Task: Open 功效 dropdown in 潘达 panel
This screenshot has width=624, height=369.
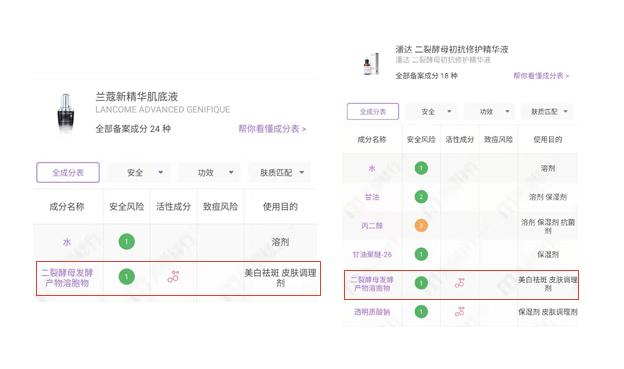Action: 489,111
